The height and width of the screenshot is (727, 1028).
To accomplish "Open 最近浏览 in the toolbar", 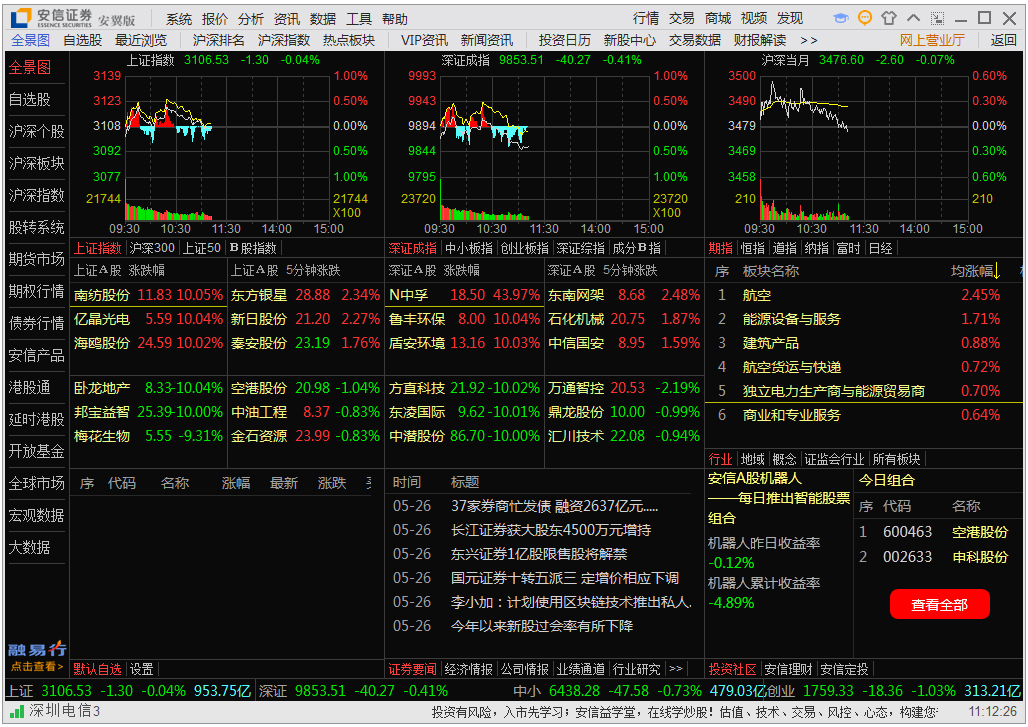I will [x=141, y=41].
